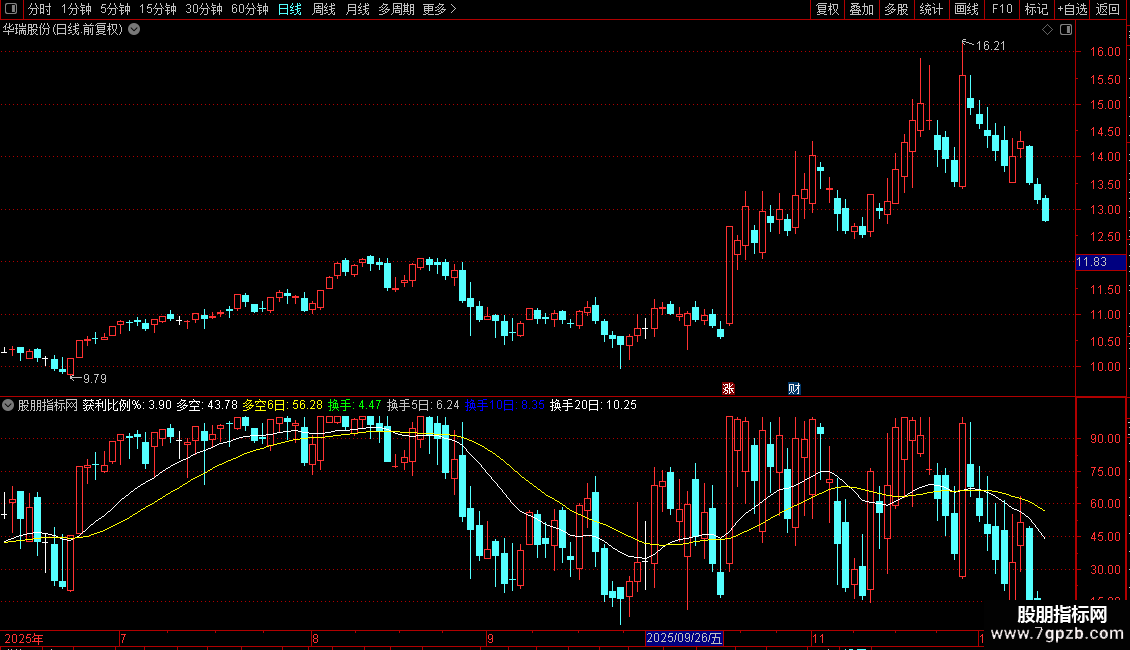
Task: Click the 换手20日 indicator value
Action: pos(593,405)
